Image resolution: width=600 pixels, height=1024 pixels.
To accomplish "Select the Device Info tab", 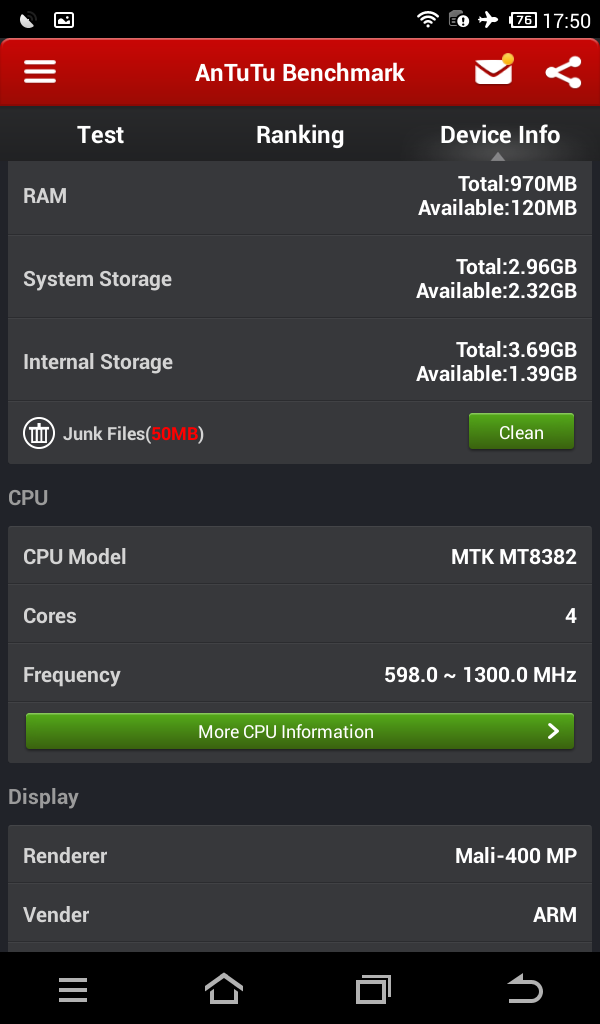I will 500,135.
